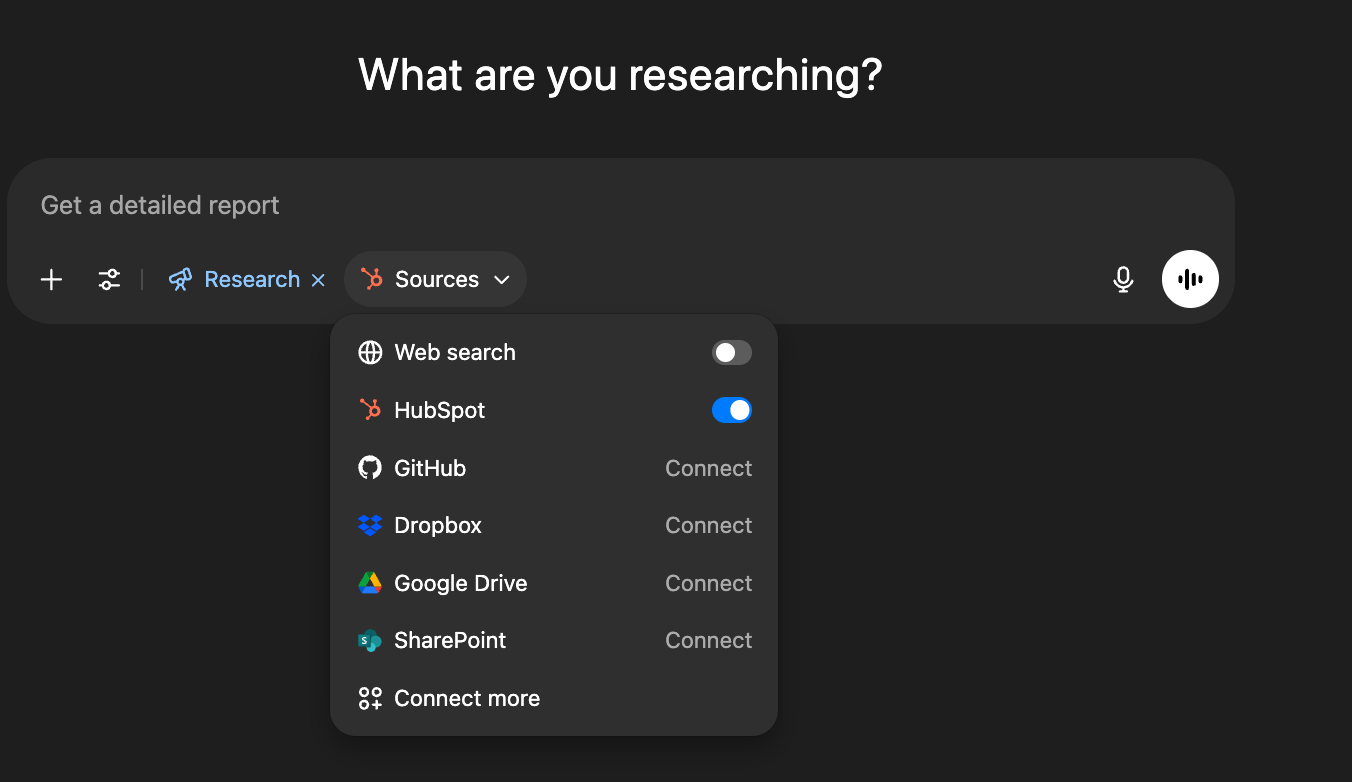The height and width of the screenshot is (782, 1352).
Task: Click the Dropbox logo icon
Action: pyautogui.click(x=370, y=525)
